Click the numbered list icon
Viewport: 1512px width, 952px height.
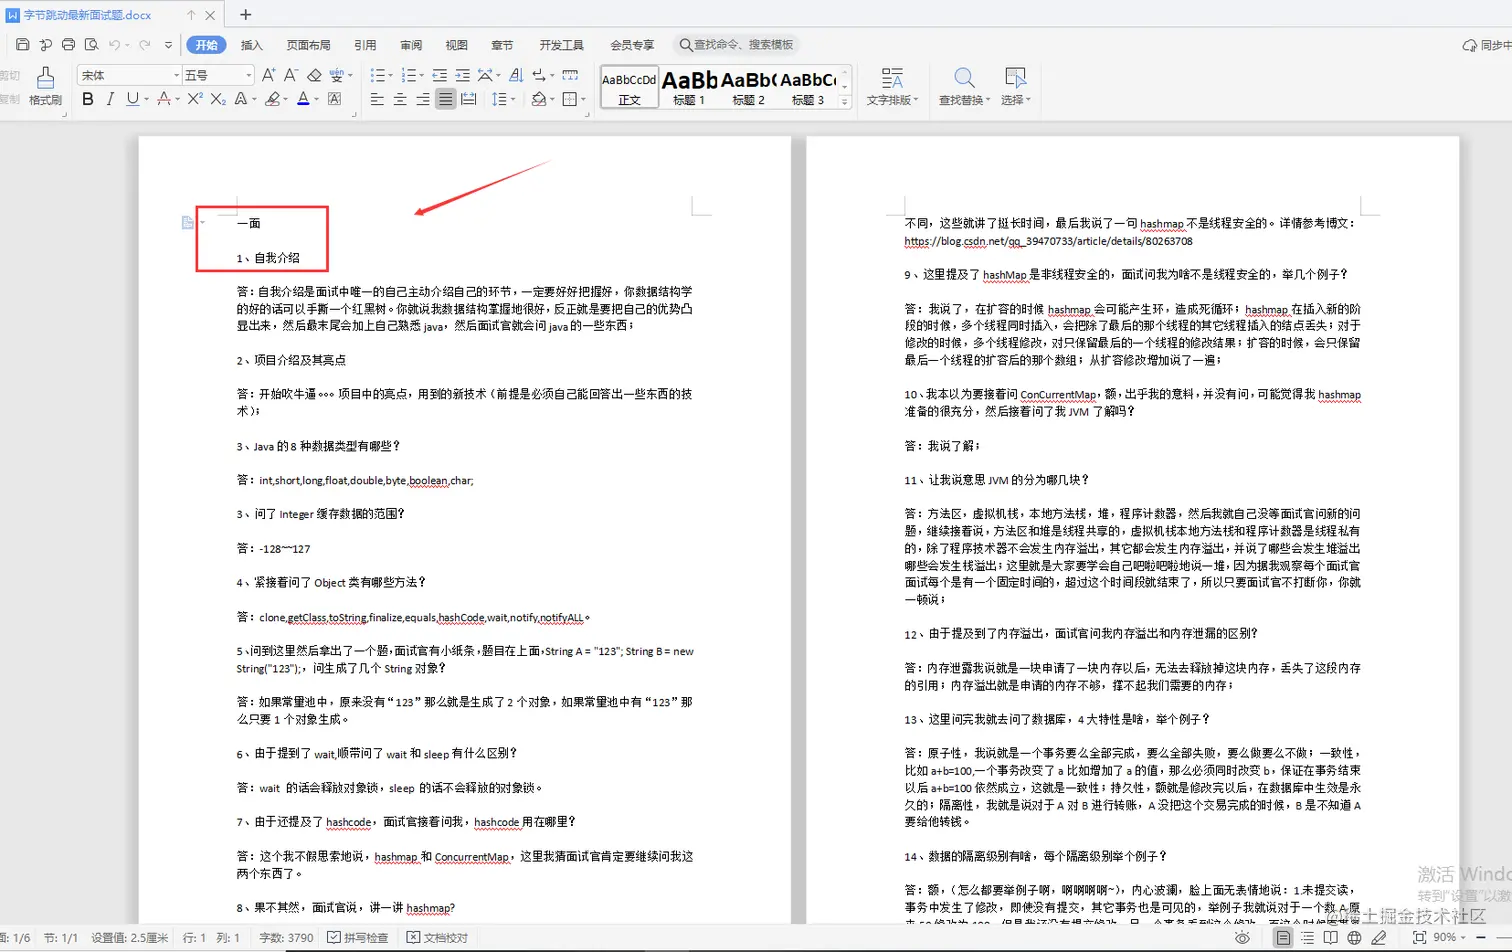408,75
